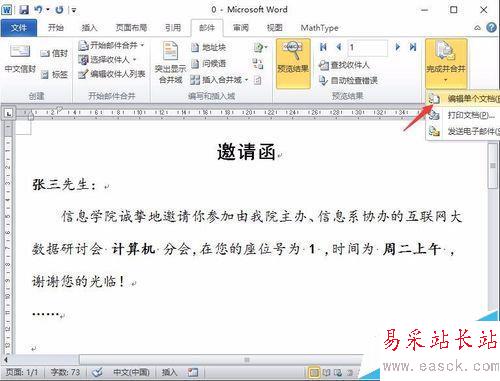Click 查找收件人 (Find Recipient)
Viewport: 500px width, 381px height.
tap(344, 65)
